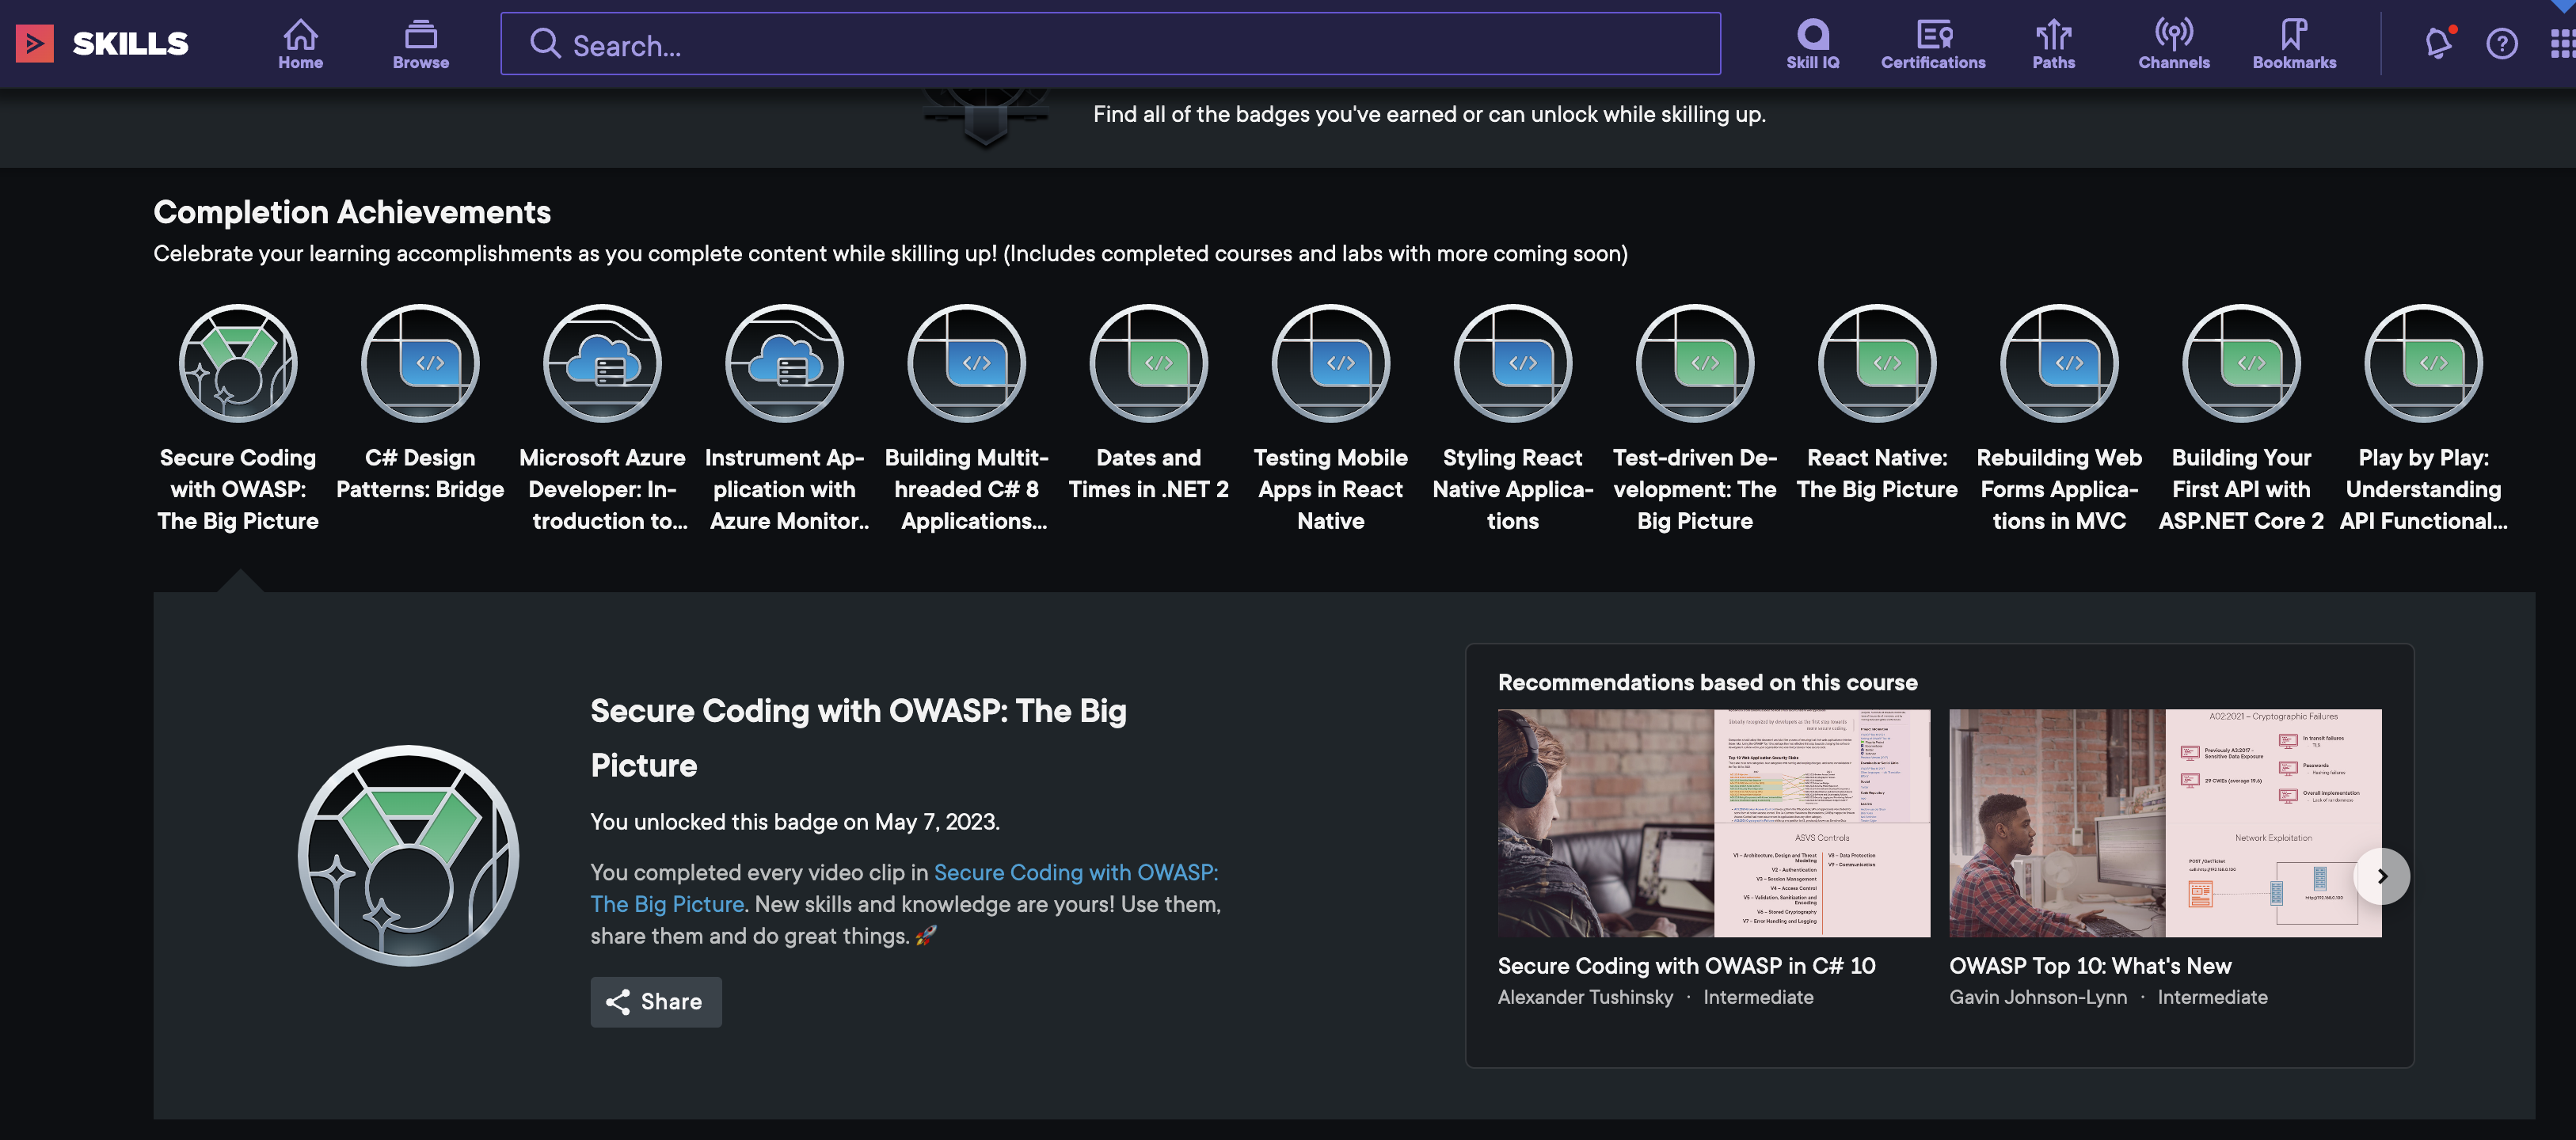The height and width of the screenshot is (1140, 2576).
Task: Go to the Home tab
Action: [300, 43]
